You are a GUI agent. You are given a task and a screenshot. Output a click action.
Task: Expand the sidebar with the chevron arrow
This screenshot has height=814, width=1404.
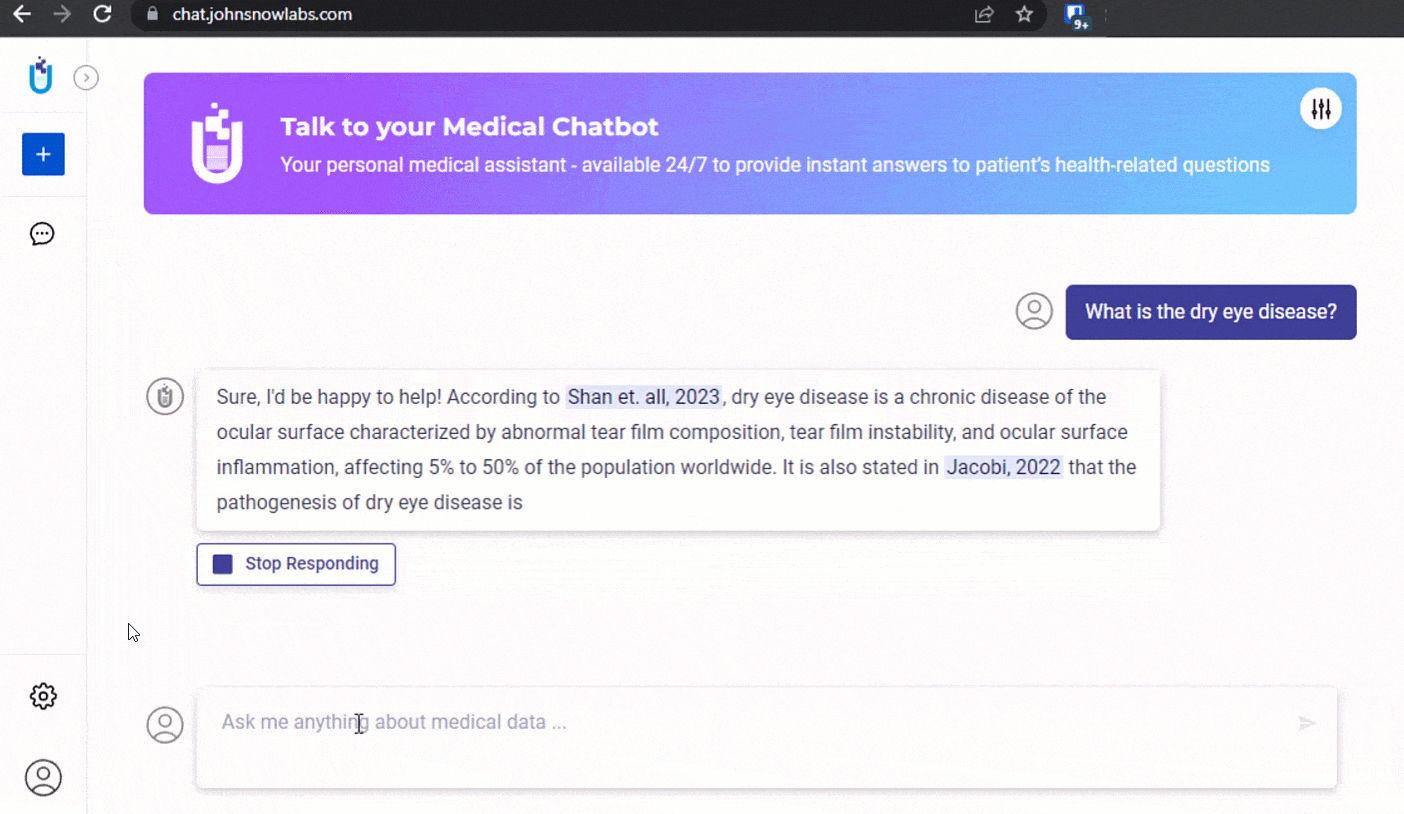coord(86,77)
